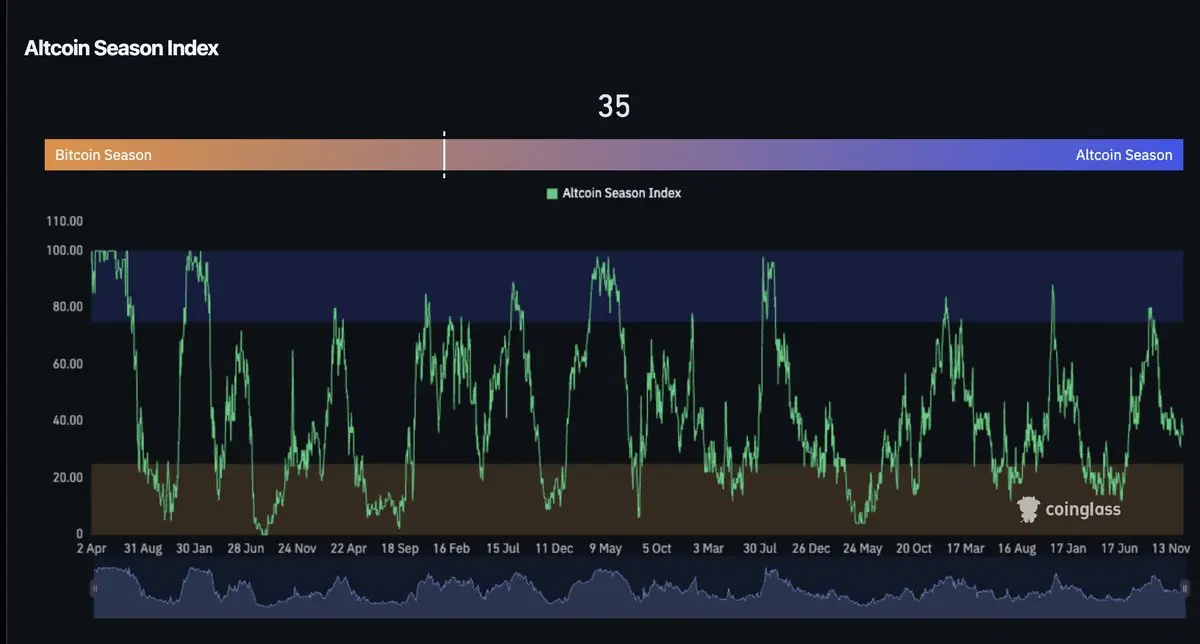1200x644 pixels.
Task: Click the '17 Mar' x-axis date
Action: 966,549
